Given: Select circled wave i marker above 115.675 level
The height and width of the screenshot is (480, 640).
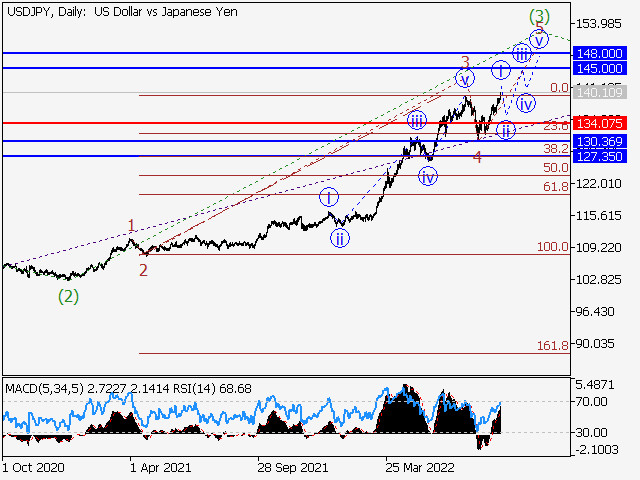Looking at the screenshot, I should (329, 197).
